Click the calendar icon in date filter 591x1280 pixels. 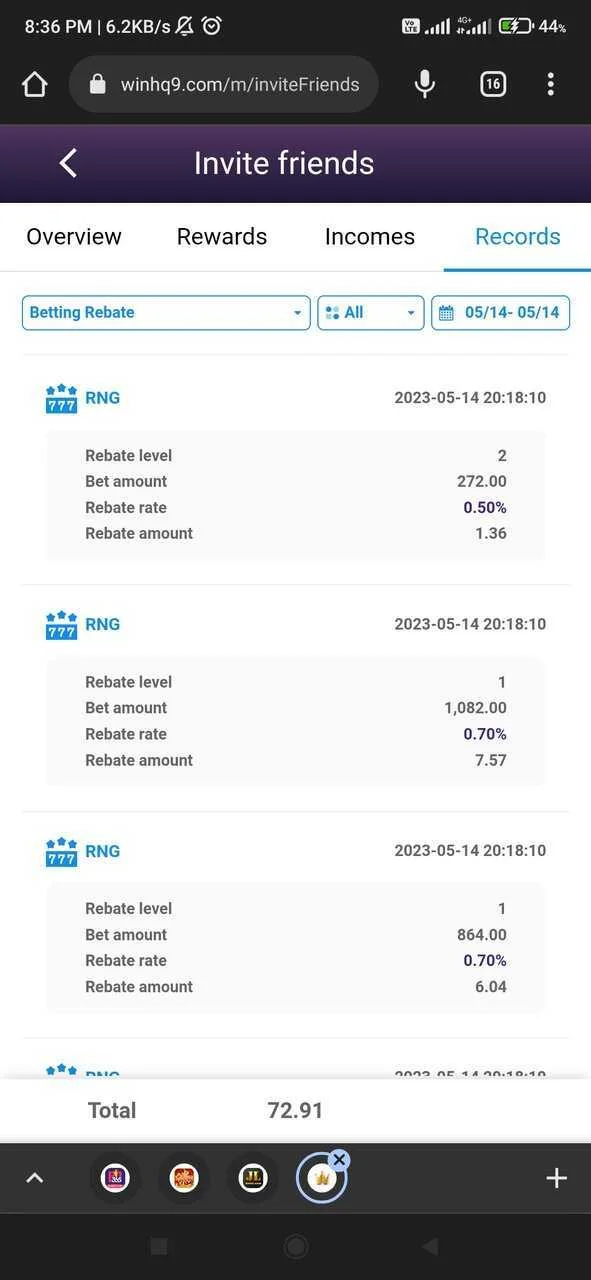(x=447, y=313)
